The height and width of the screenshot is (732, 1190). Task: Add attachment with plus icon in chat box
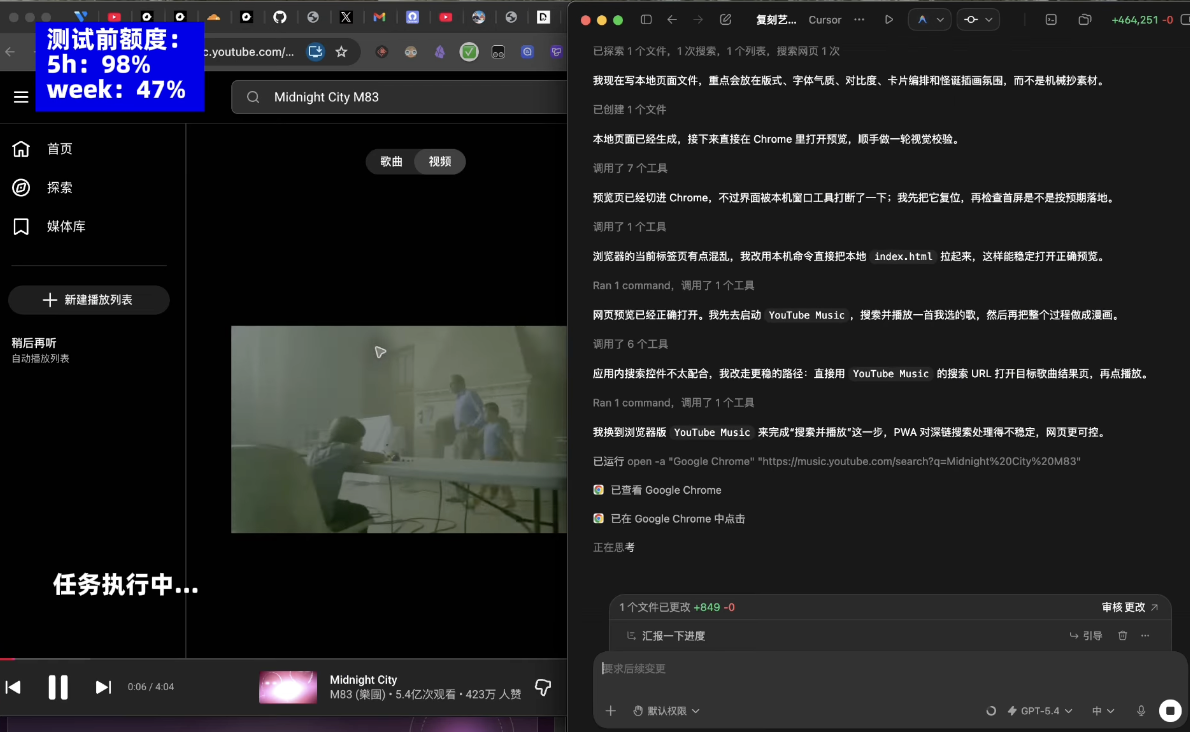coord(610,711)
